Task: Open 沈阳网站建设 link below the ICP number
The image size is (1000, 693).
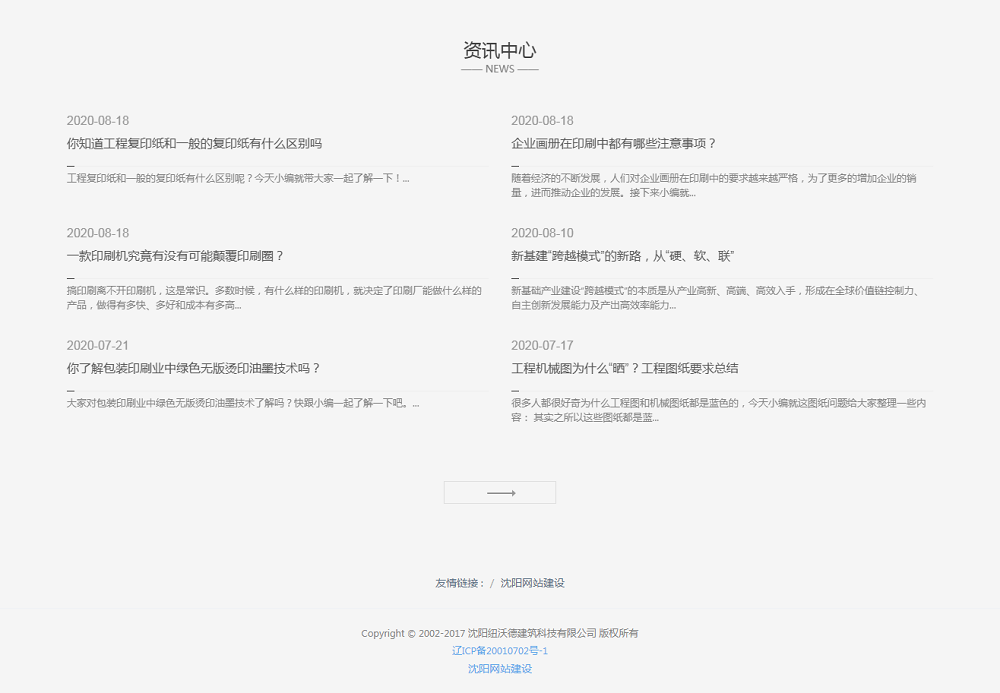Action: 500,669
